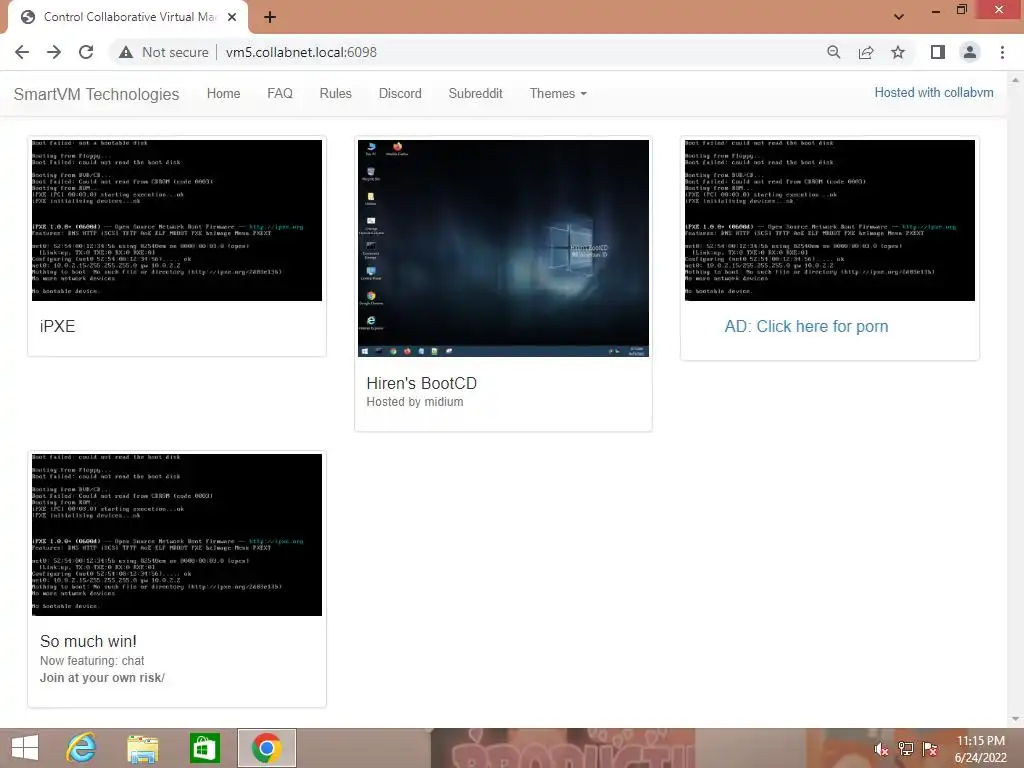Select the Control Collaborative Virtual Machines tab

(127, 17)
